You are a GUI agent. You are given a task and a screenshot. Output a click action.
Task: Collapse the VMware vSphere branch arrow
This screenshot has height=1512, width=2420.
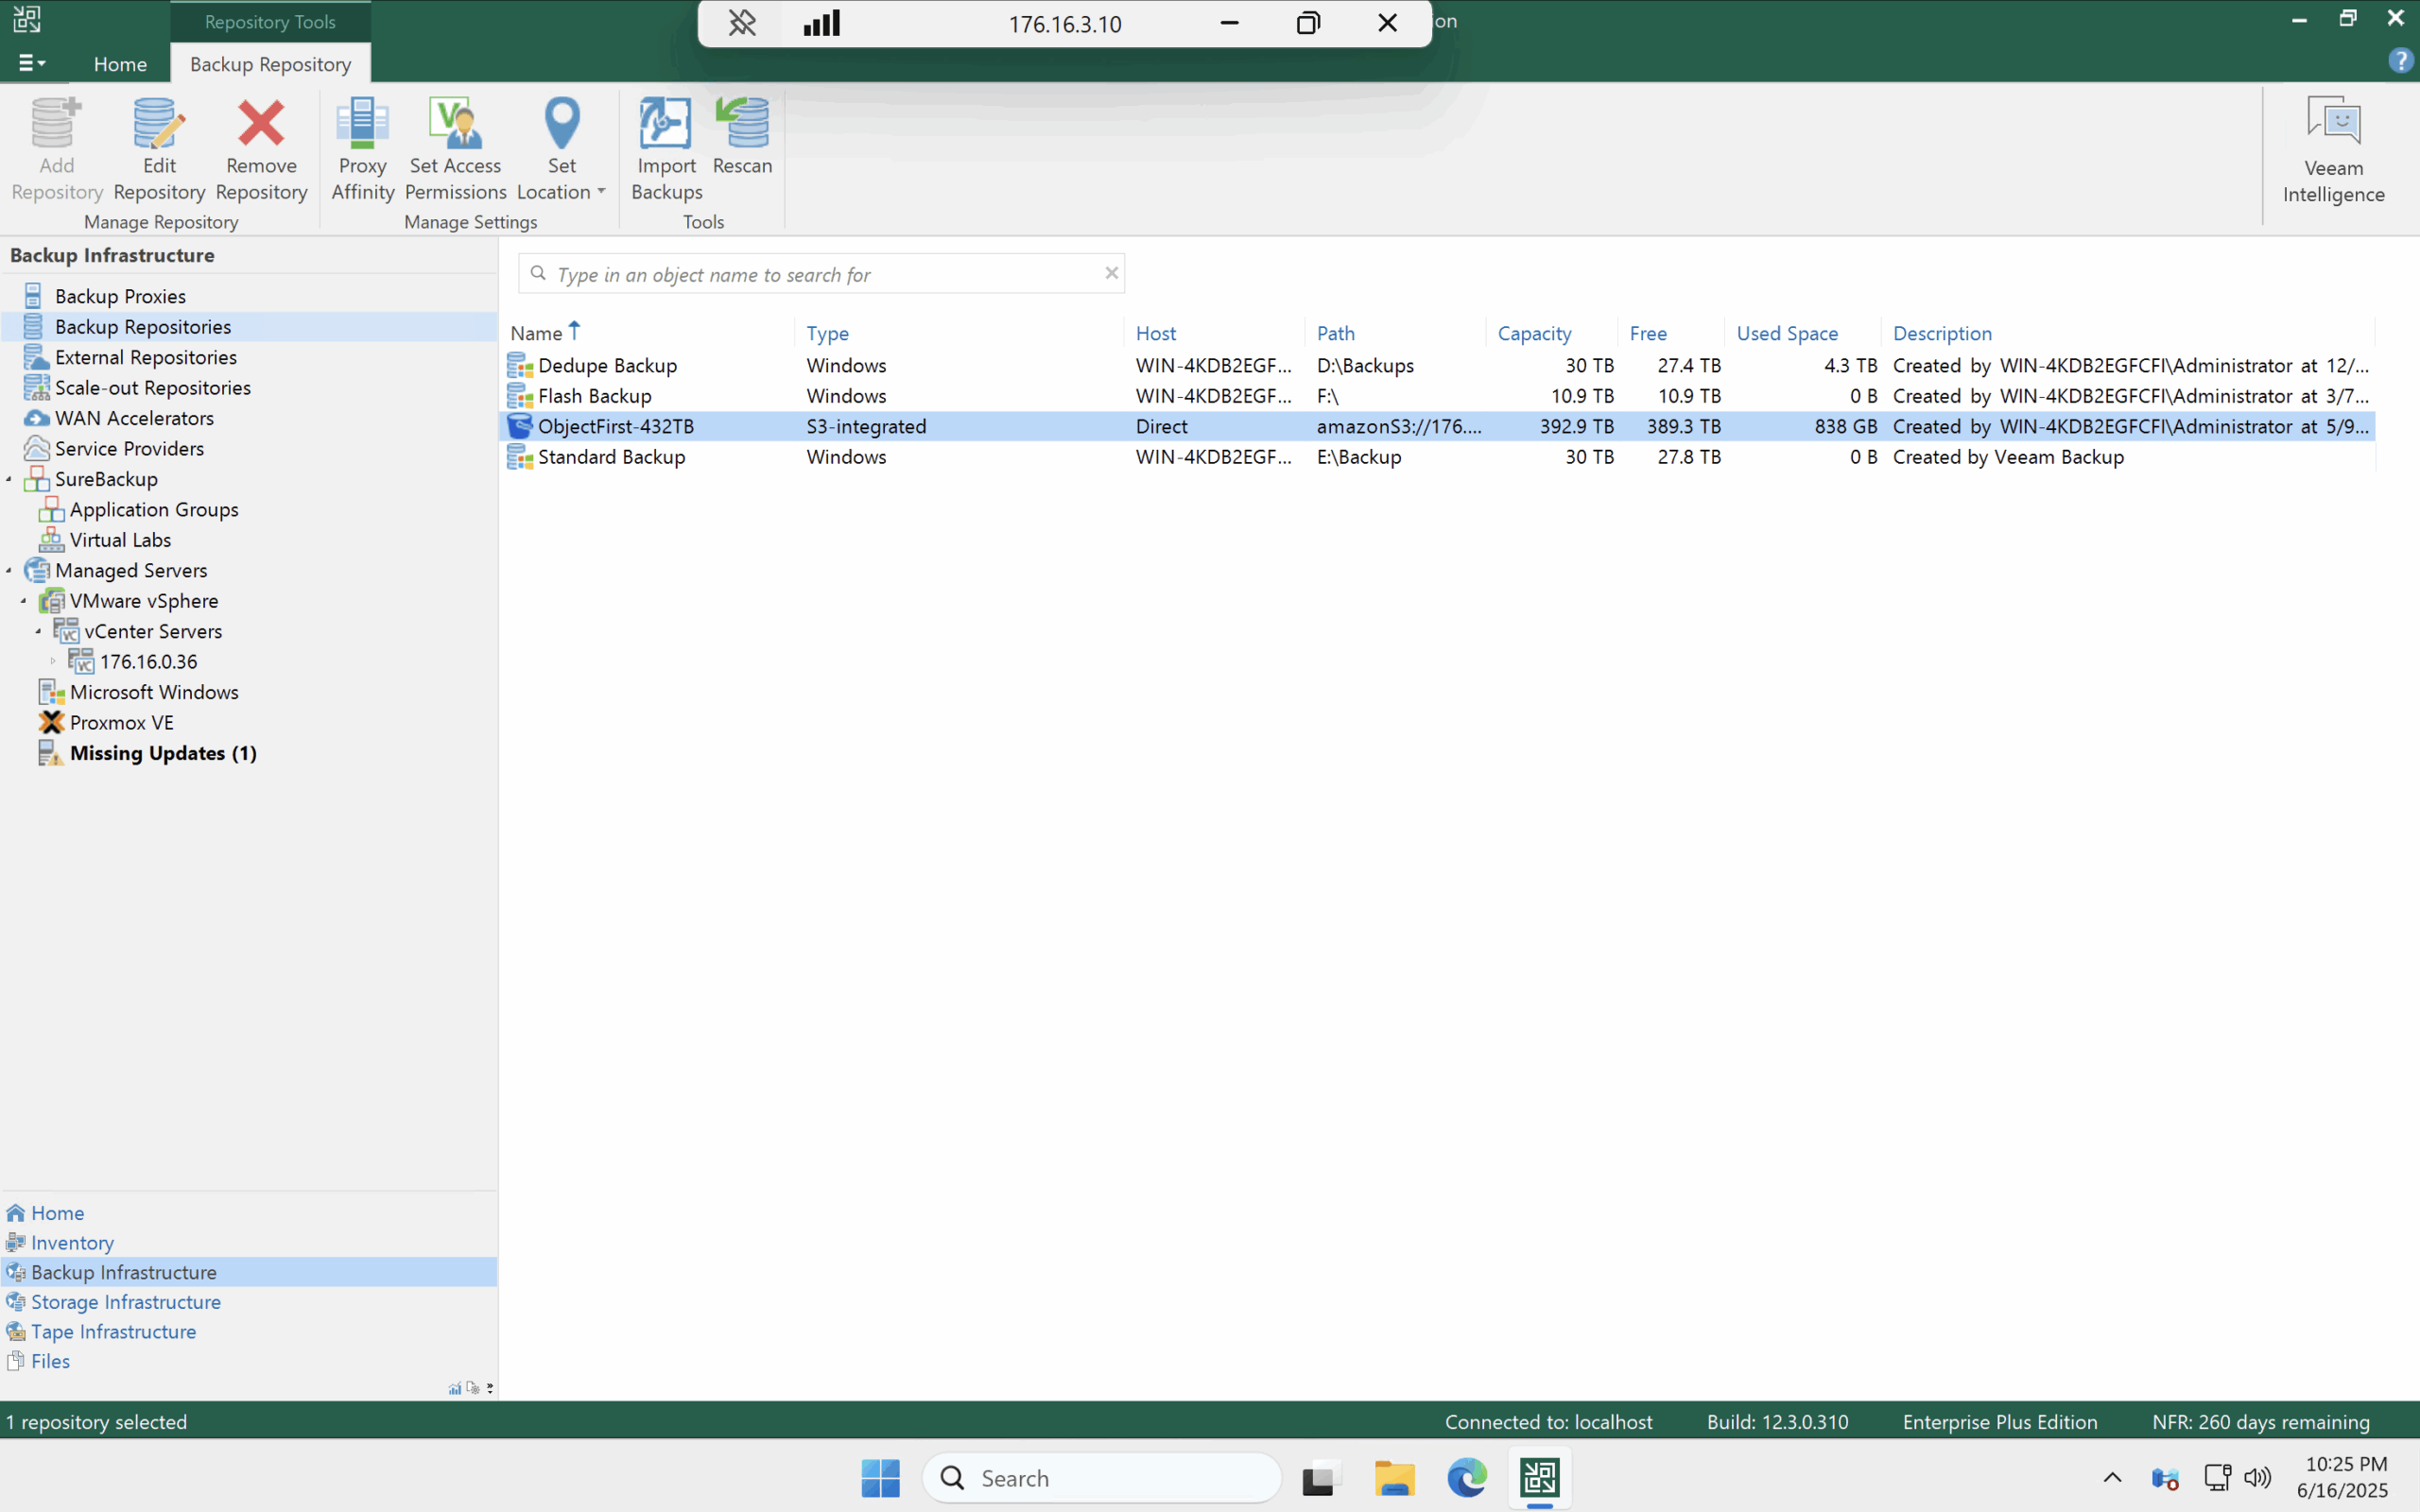coord(24,601)
